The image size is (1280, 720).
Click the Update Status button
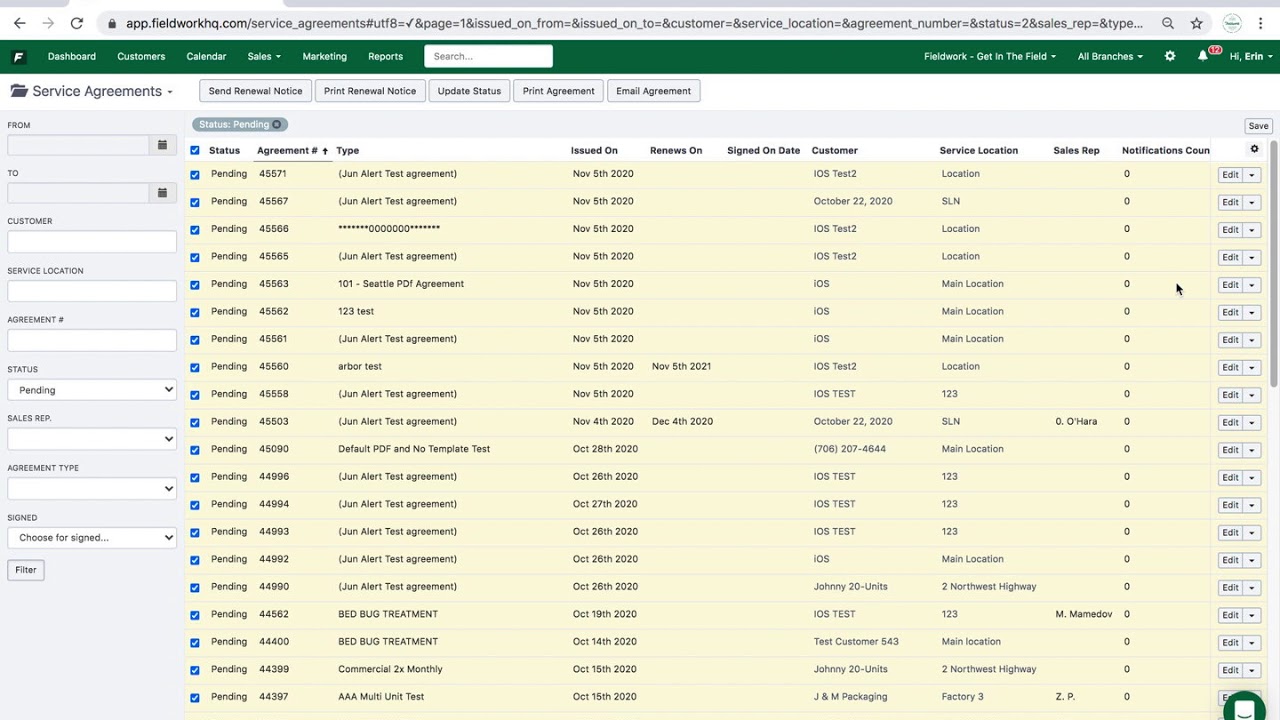[469, 91]
